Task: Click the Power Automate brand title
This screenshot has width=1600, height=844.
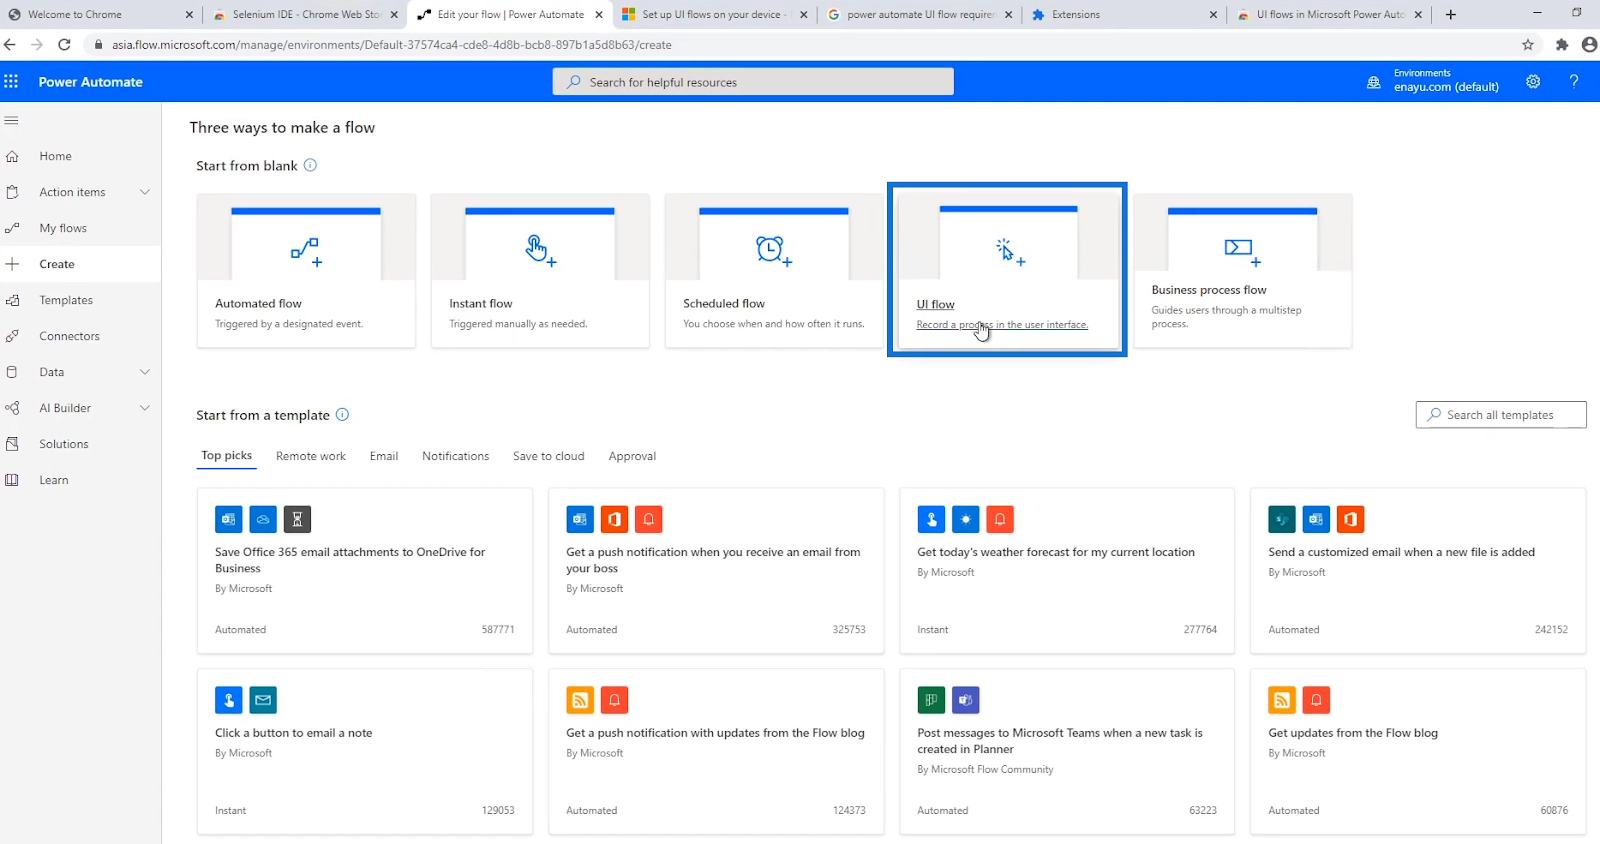Action: click(91, 82)
